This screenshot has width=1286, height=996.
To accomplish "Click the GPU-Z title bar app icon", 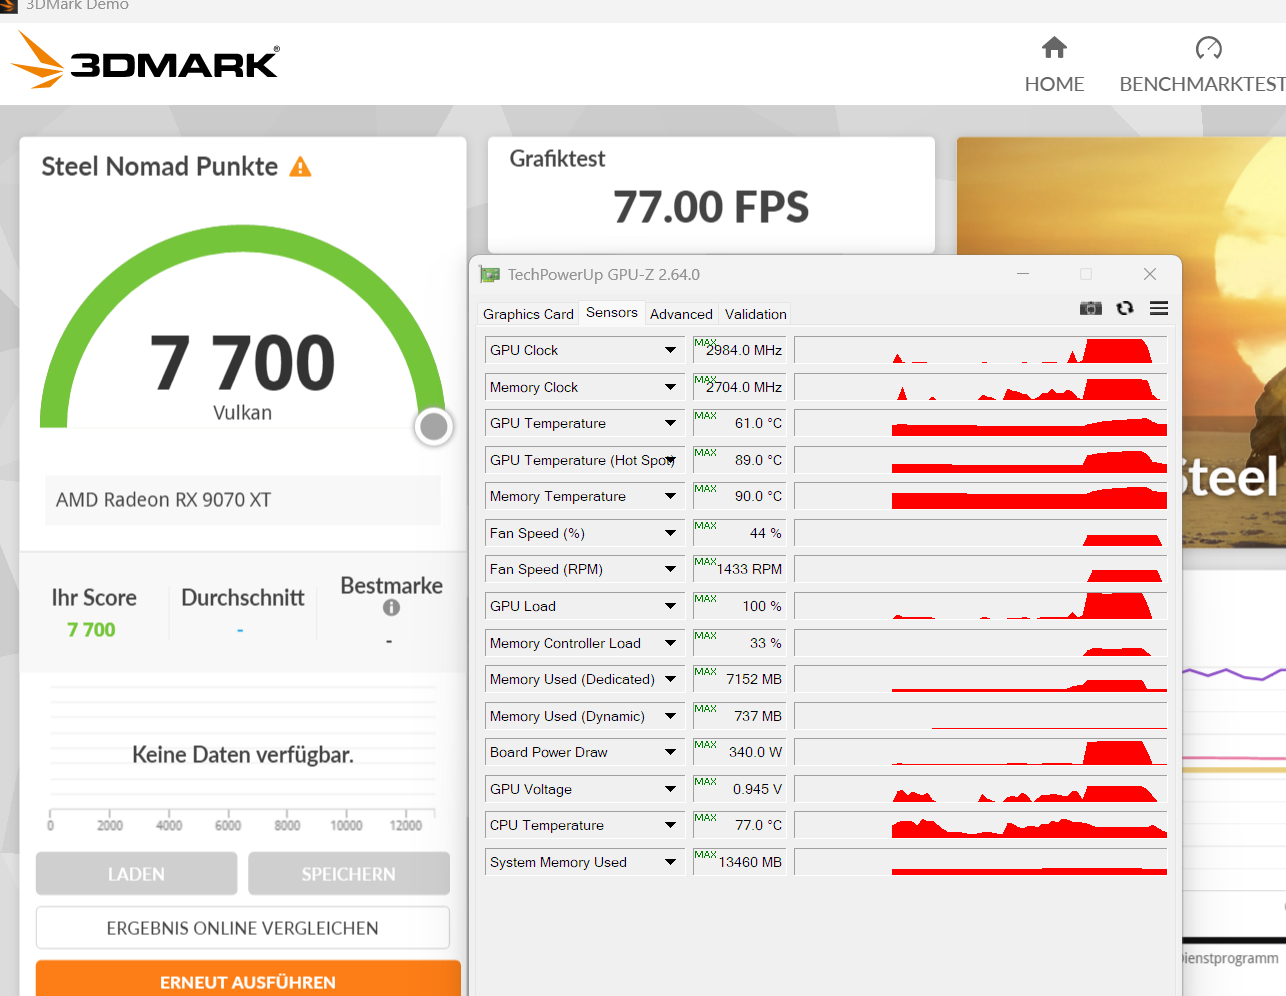I will [x=489, y=274].
